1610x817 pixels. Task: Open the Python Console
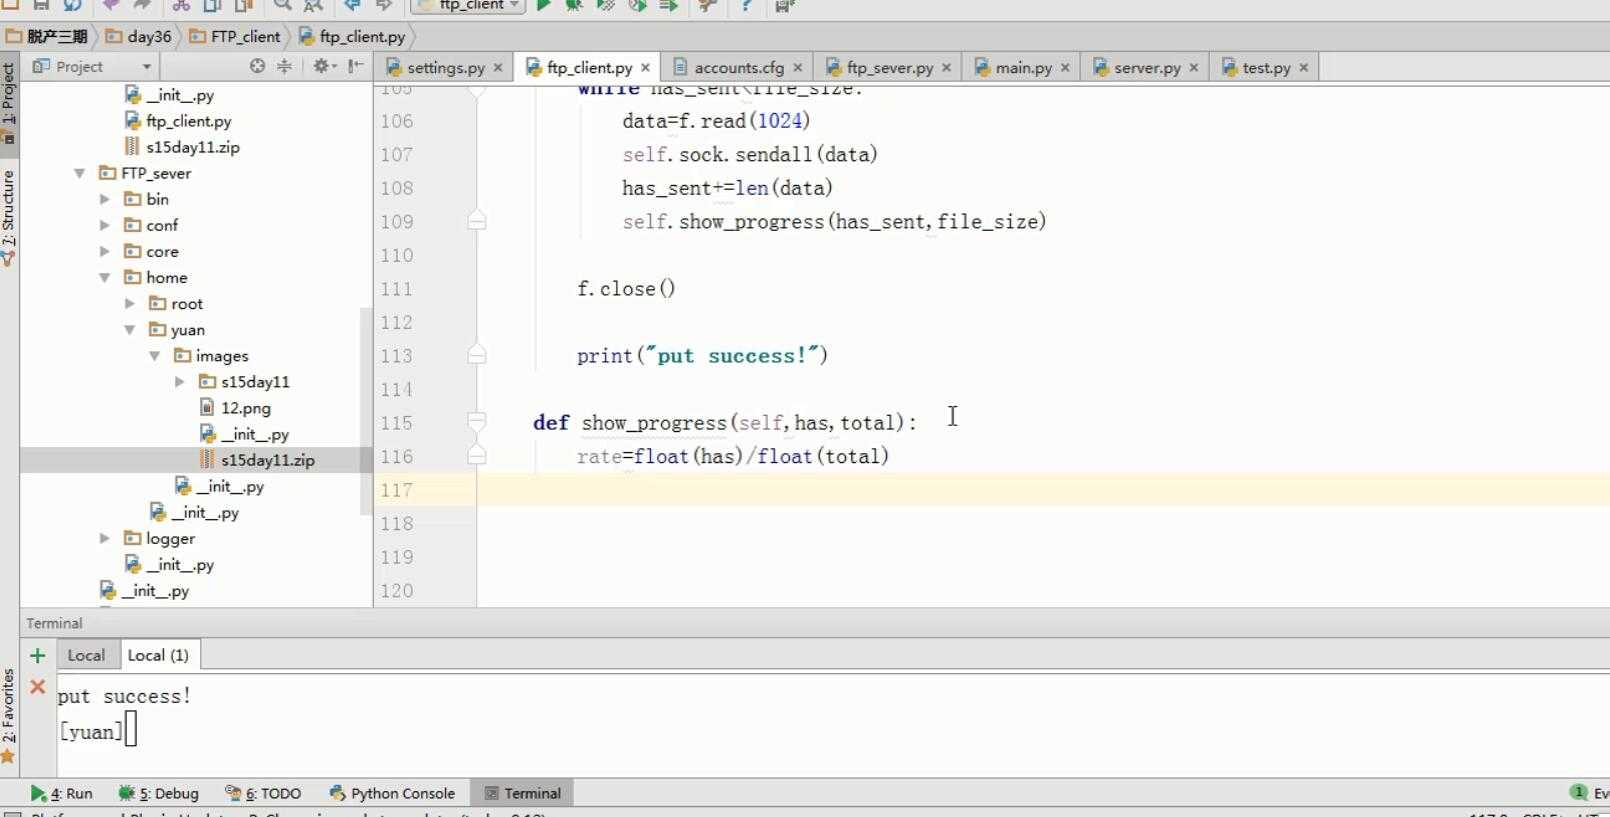click(x=391, y=793)
